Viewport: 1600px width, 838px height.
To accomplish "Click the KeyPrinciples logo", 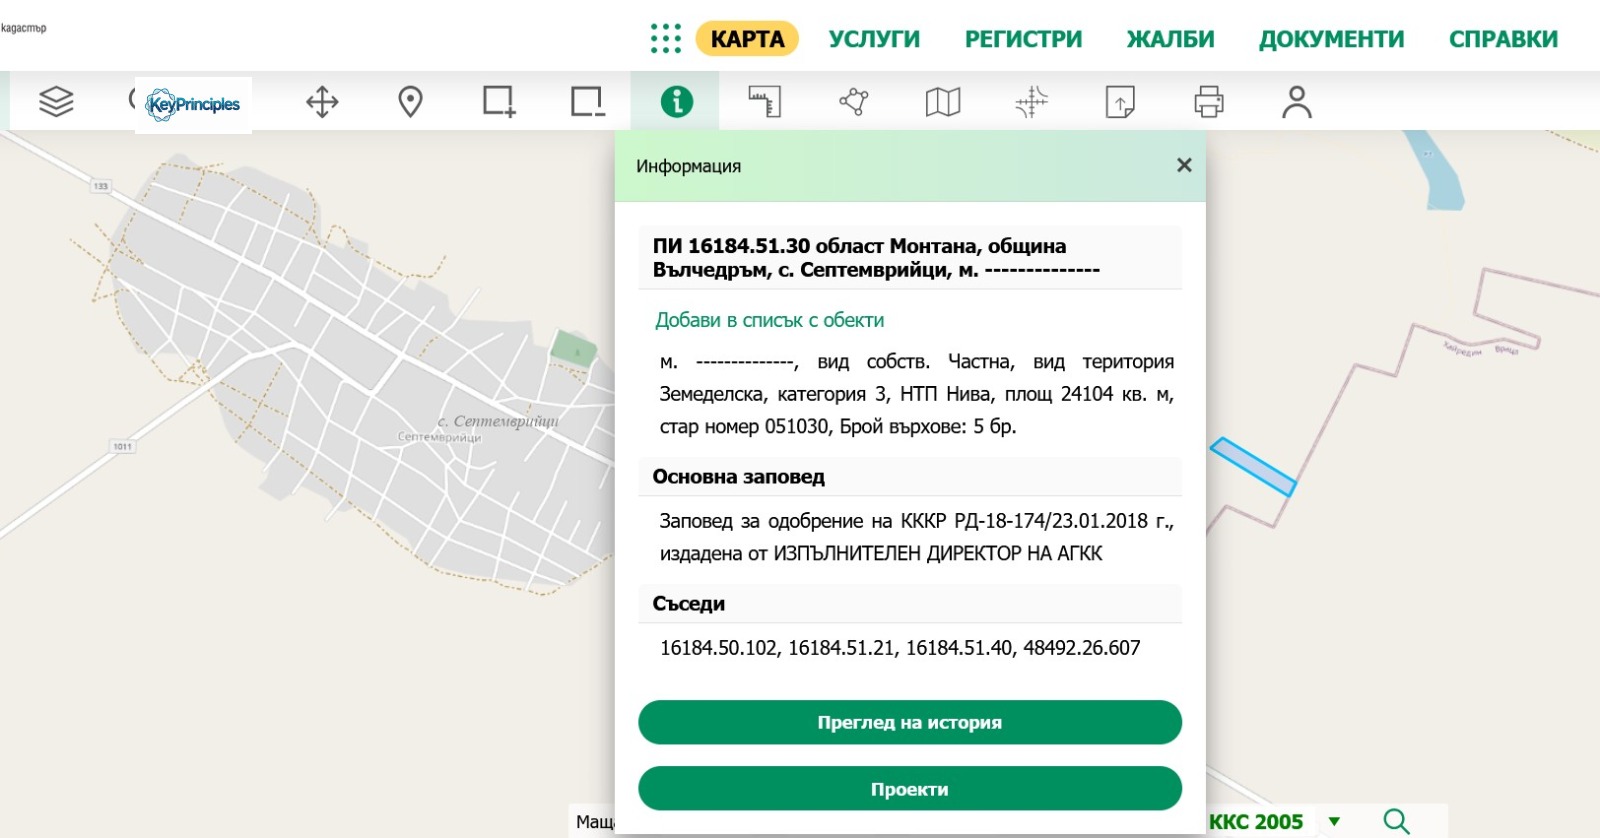I will [x=193, y=104].
